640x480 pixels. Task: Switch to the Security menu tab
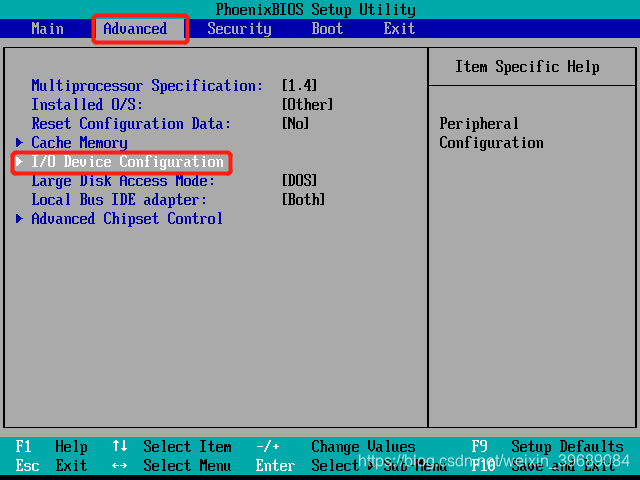tap(239, 29)
